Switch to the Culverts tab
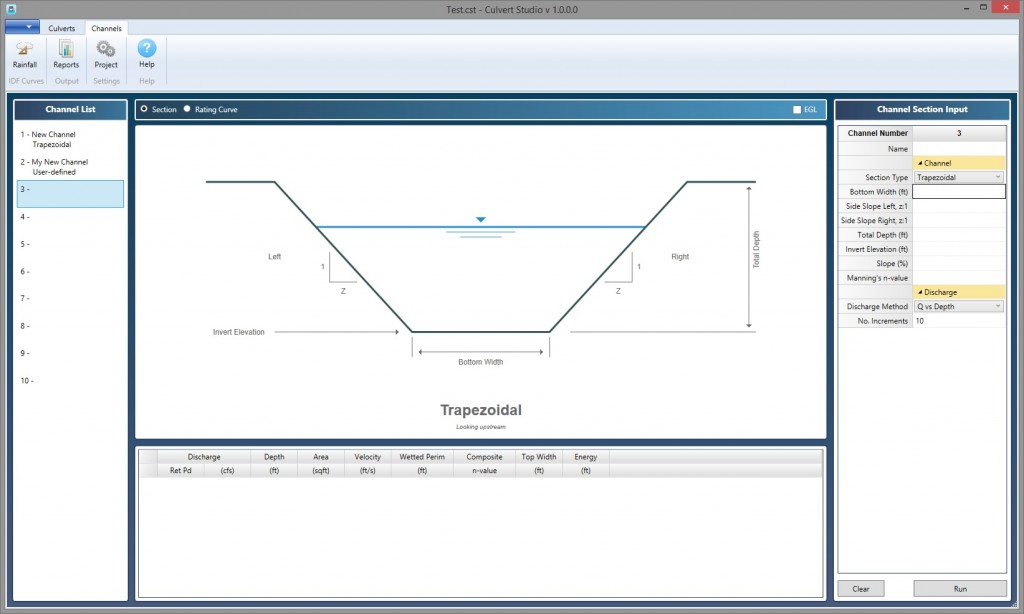The height and width of the screenshot is (614, 1024). pos(62,27)
